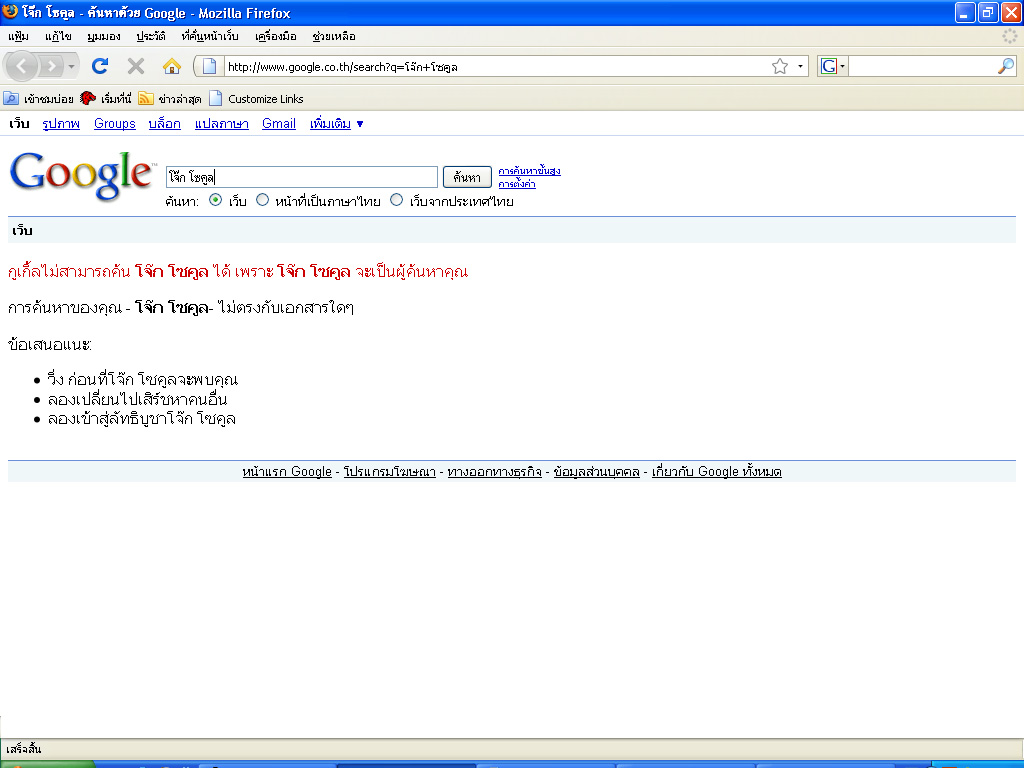Open the ข่าวล่าสุด feed bookmark
Image resolution: width=1024 pixels, height=768 pixels.
pos(170,99)
